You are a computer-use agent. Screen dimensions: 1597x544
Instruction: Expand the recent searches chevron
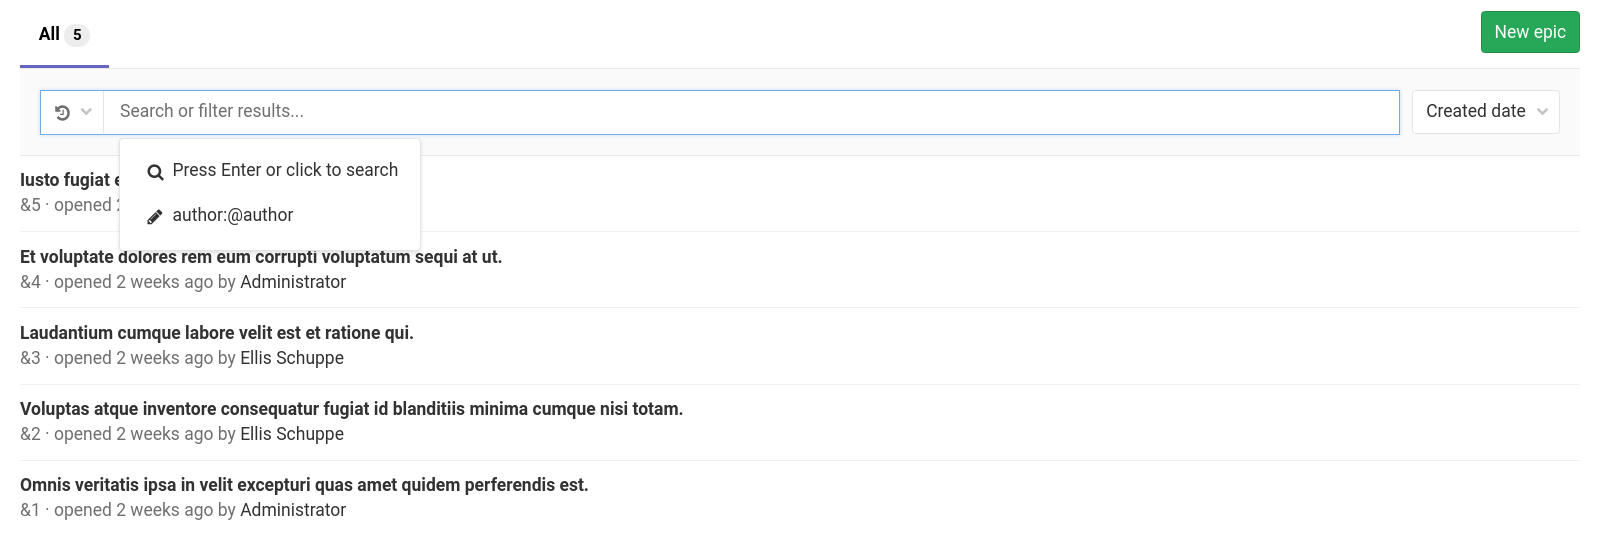tap(86, 112)
